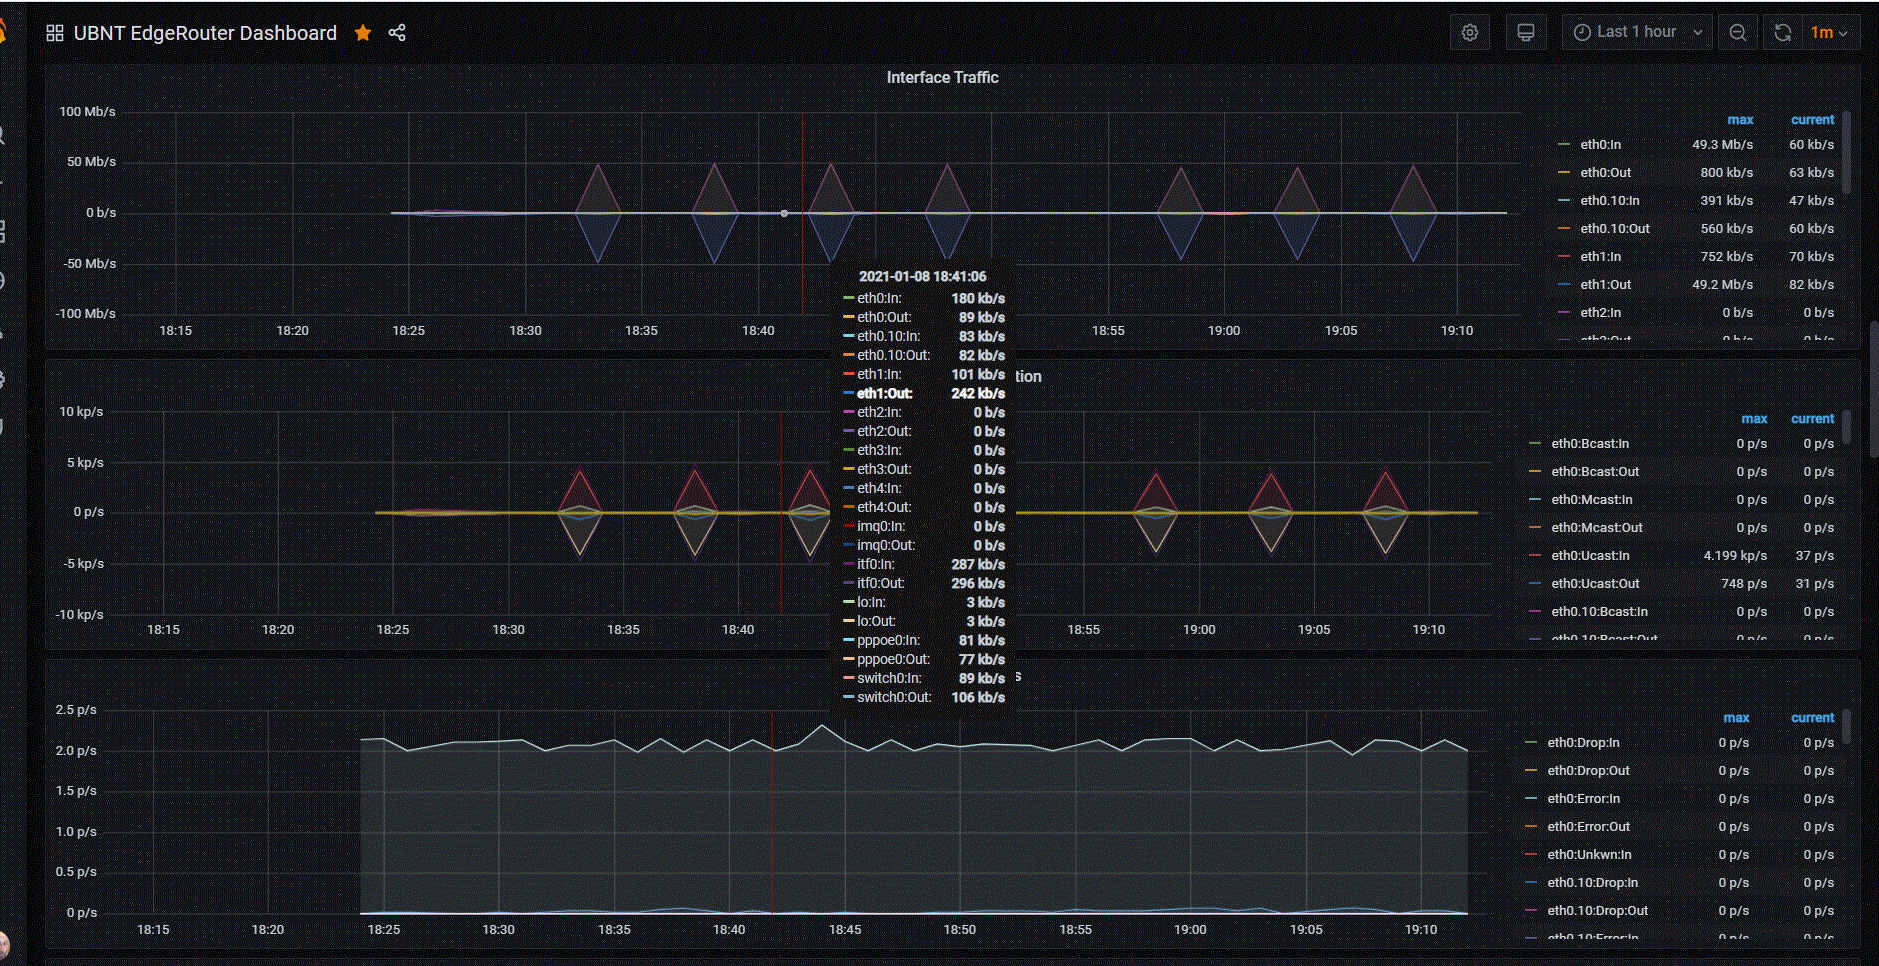Viewport: 1879px width, 966px height.
Task: Sort drop/error panel legend by max
Action: click(x=1736, y=717)
